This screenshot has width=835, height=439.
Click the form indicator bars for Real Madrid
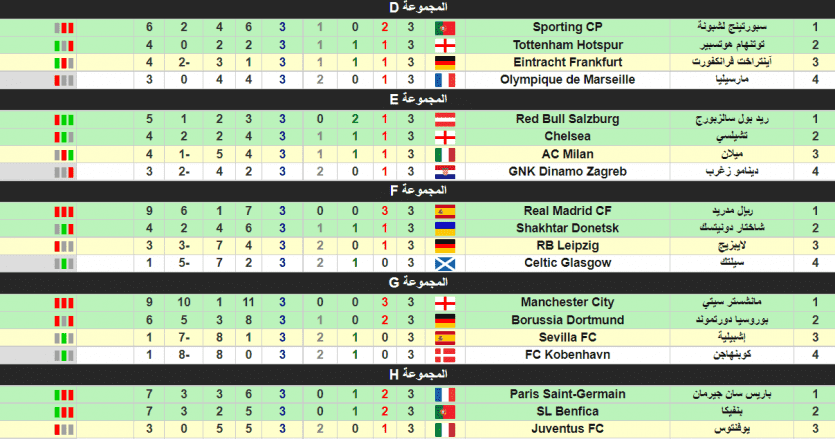(63, 211)
